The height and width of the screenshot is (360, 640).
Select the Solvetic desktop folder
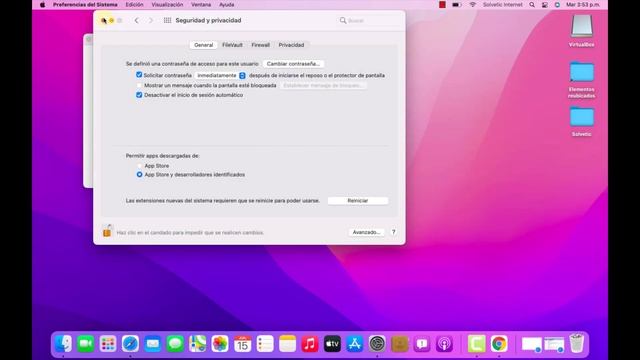(581, 121)
